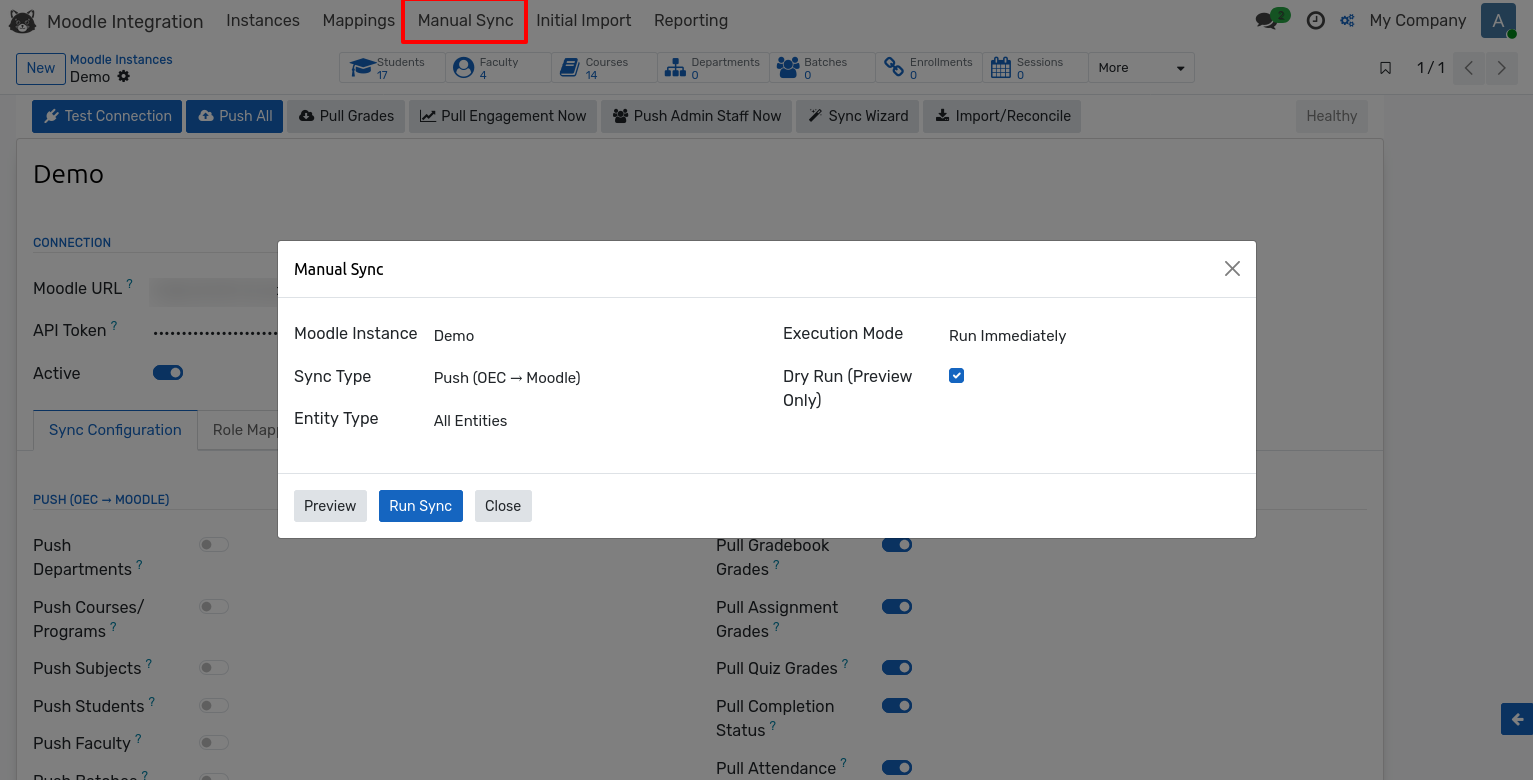Open the Execution Mode dropdown
This screenshot has width=1533, height=780.
[1093, 336]
